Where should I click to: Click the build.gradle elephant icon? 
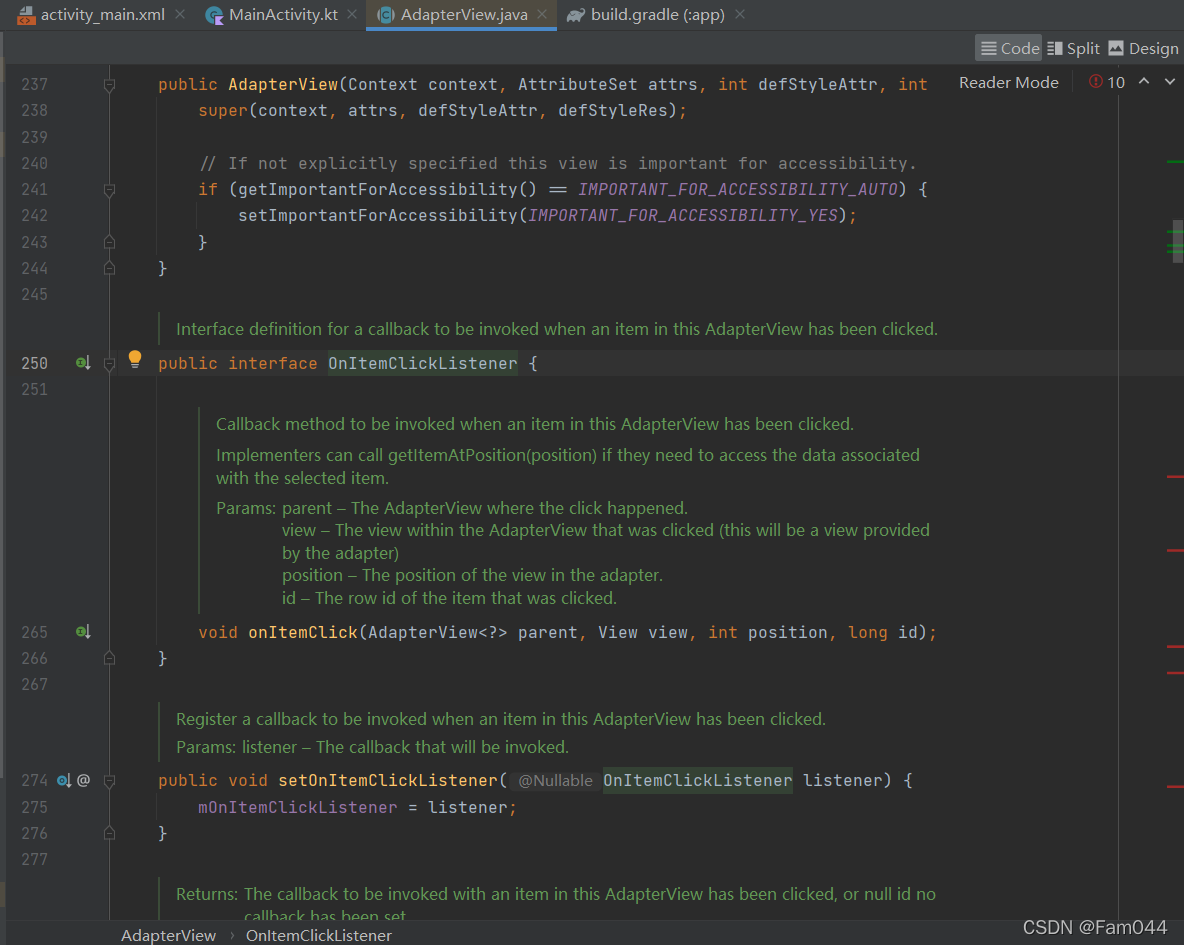(x=576, y=15)
